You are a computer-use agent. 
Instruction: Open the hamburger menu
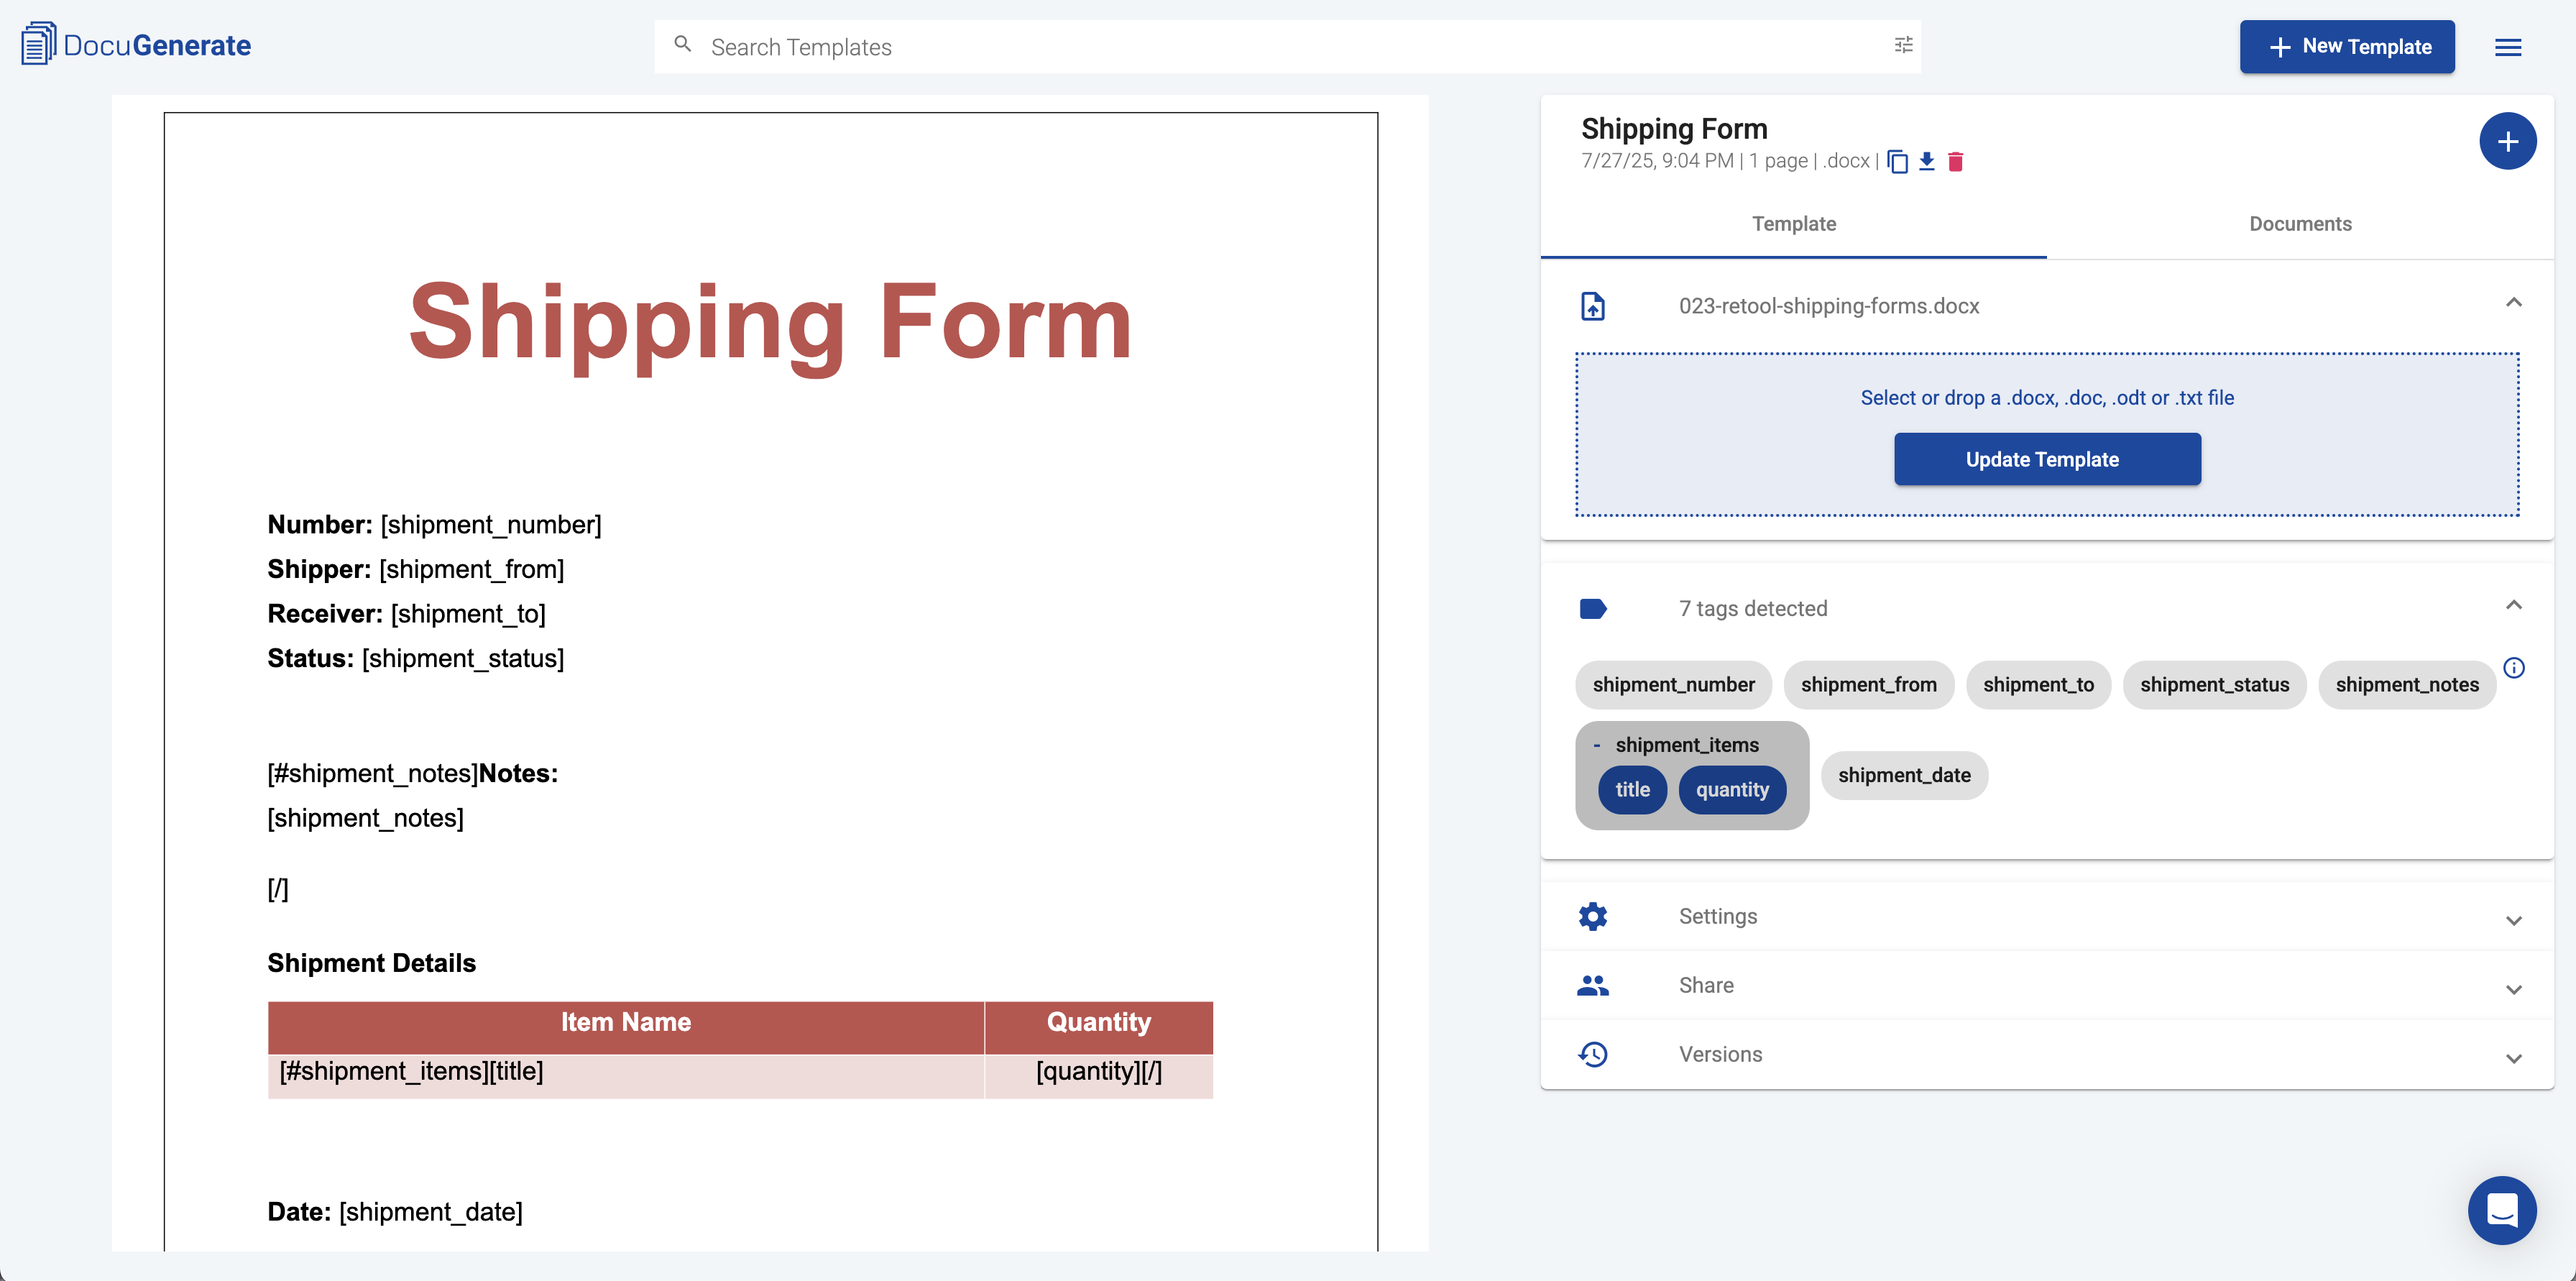click(x=2507, y=47)
